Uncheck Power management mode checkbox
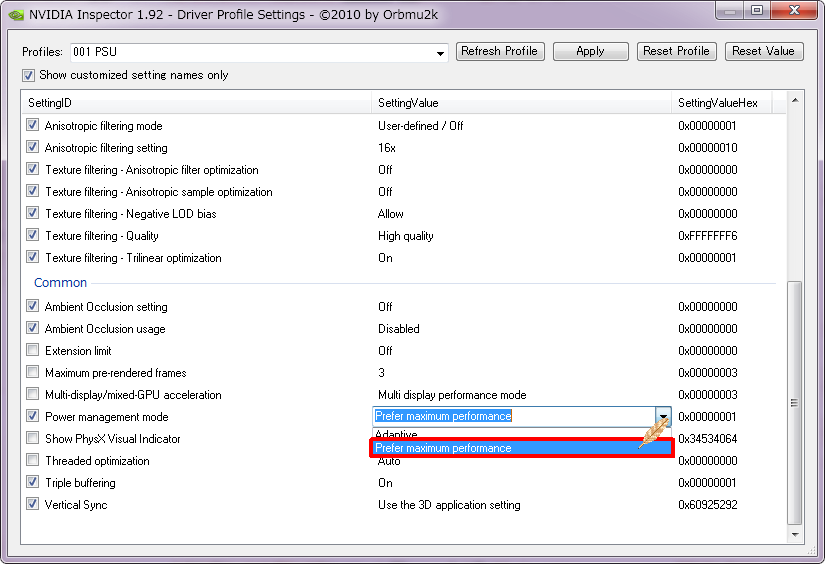The image size is (825, 564). [33, 416]
